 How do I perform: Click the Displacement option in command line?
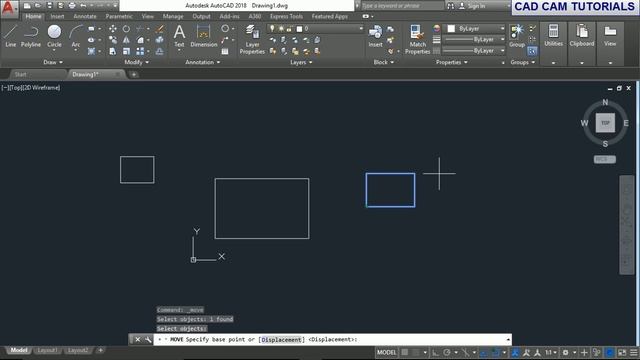tap(281, 340)
